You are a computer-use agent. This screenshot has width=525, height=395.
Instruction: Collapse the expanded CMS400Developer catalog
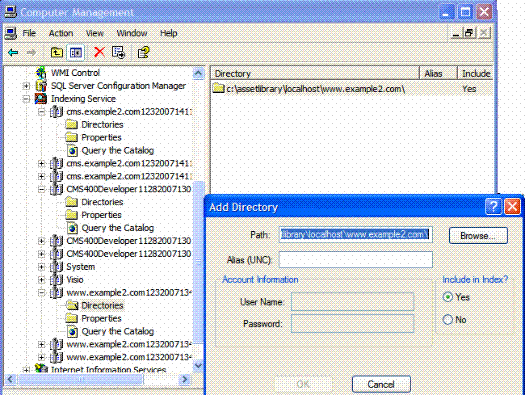click(42, 189)
